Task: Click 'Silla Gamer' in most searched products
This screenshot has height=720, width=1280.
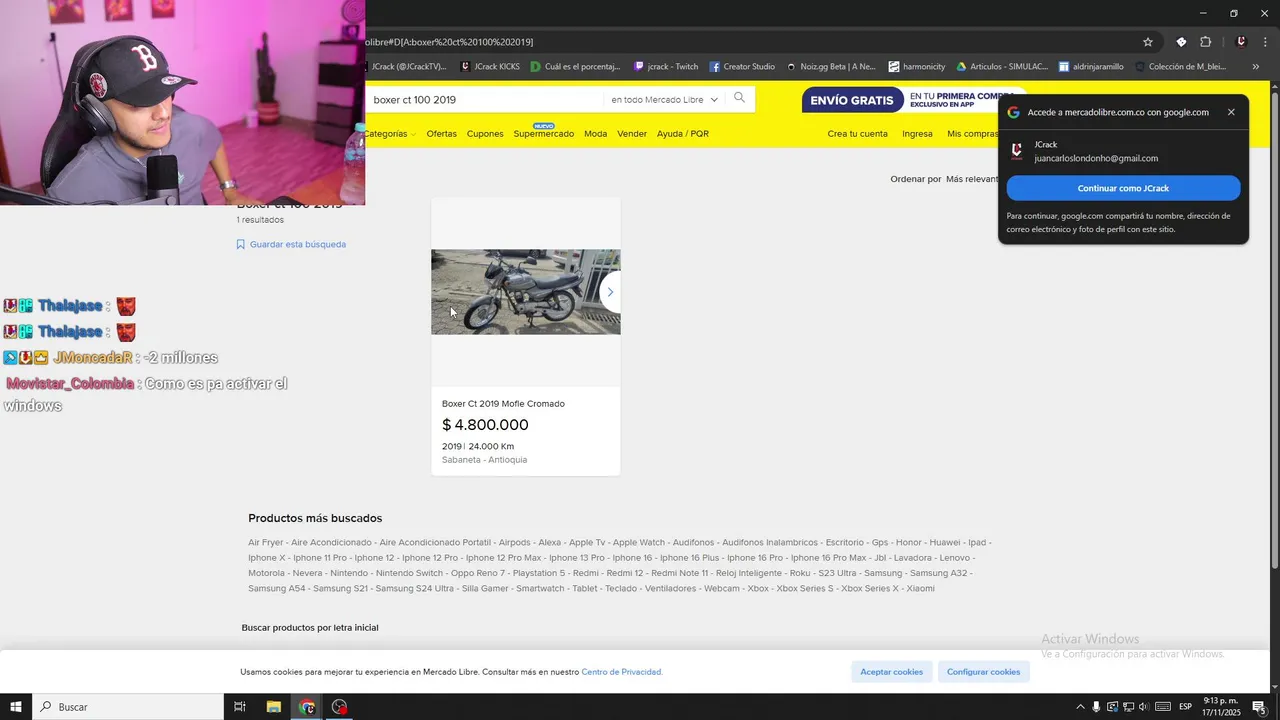Action: click(485, 588)
